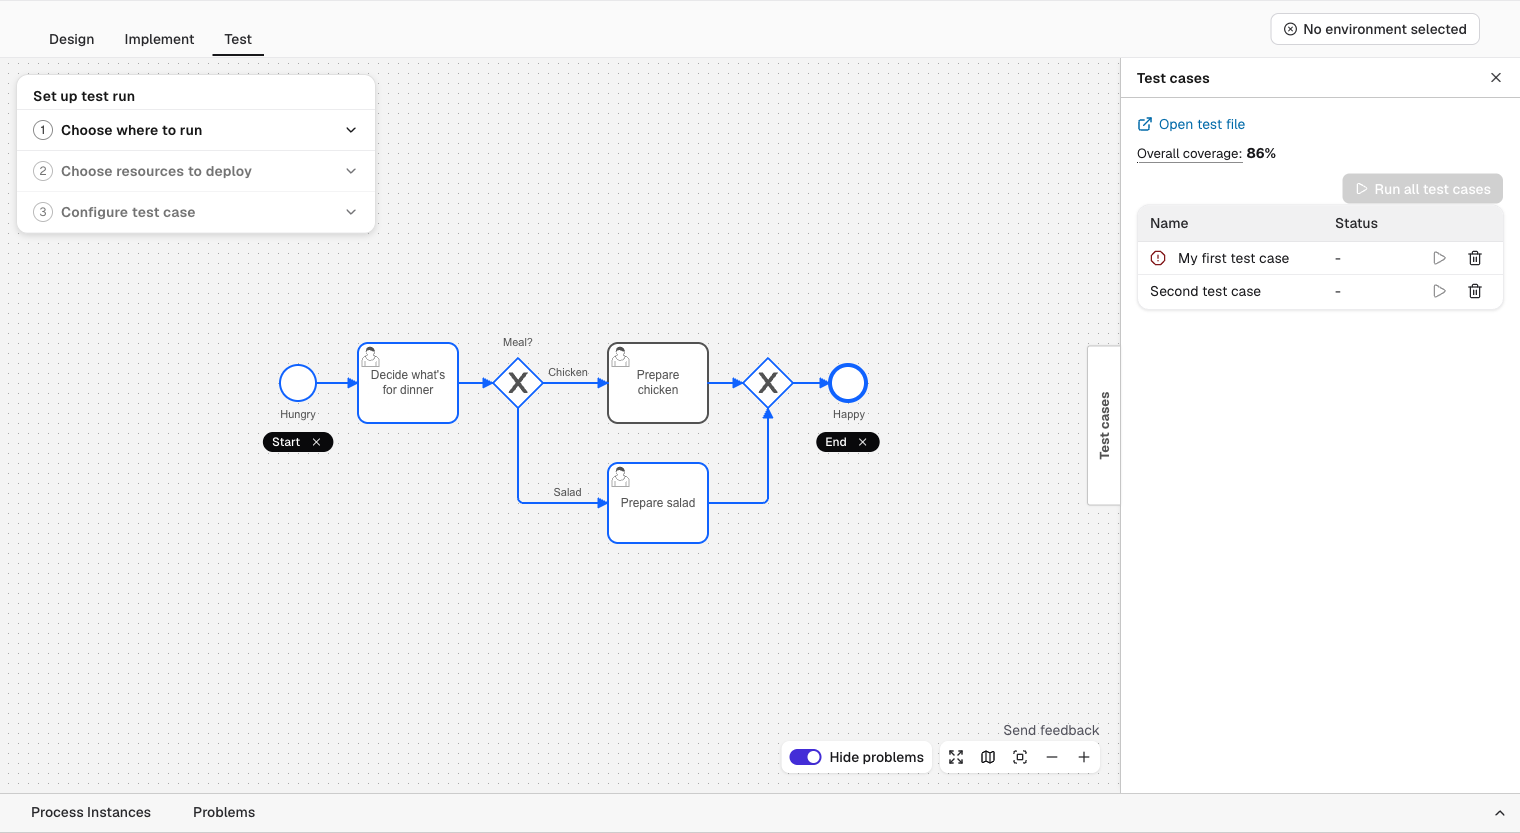Image resolution: width=1520 pixels, height=833 pixels.
Task: Run the Second test case
Action: pos(1439,291)
